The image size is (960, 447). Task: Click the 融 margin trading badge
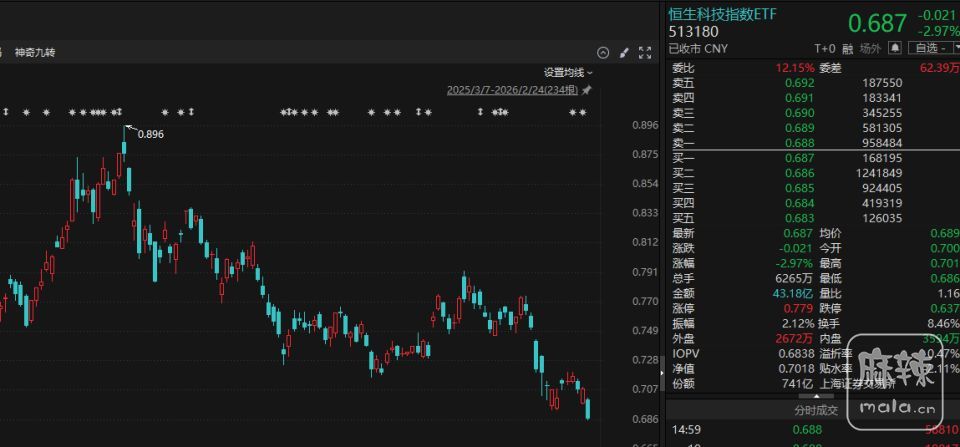click(x=847, y=47)
